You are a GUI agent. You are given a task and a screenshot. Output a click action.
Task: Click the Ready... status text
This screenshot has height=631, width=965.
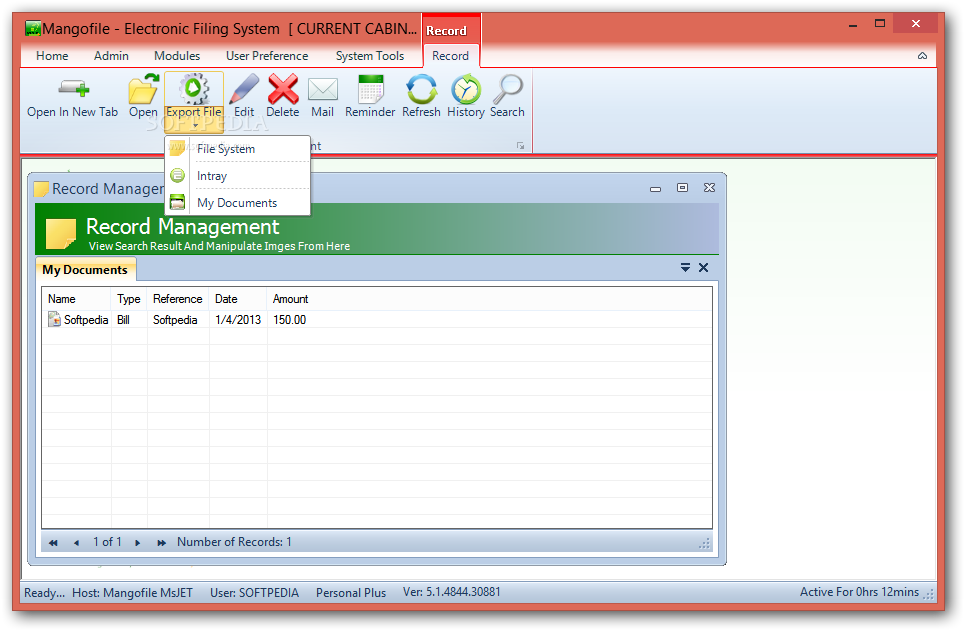point(44,593)
